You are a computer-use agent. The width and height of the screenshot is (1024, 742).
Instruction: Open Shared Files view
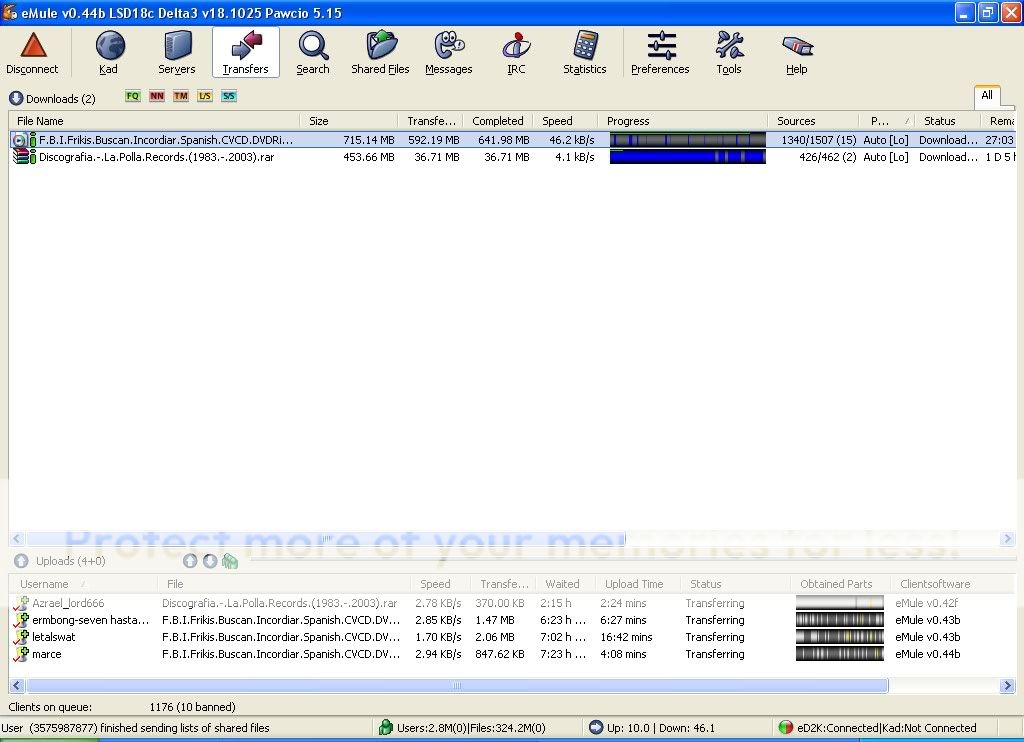point(380,53)
